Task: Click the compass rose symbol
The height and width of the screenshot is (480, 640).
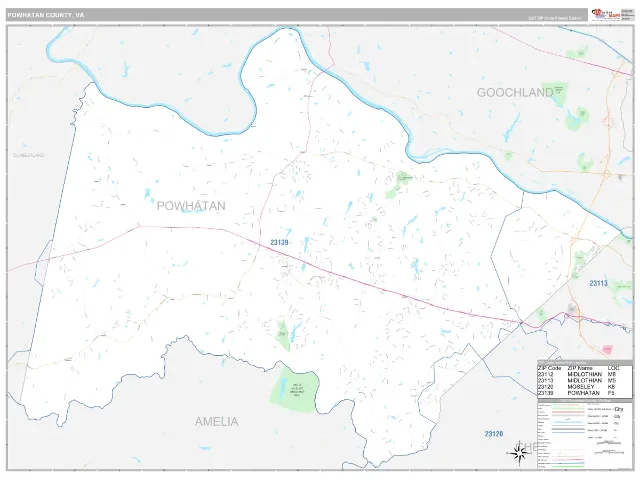Action: 518,453
